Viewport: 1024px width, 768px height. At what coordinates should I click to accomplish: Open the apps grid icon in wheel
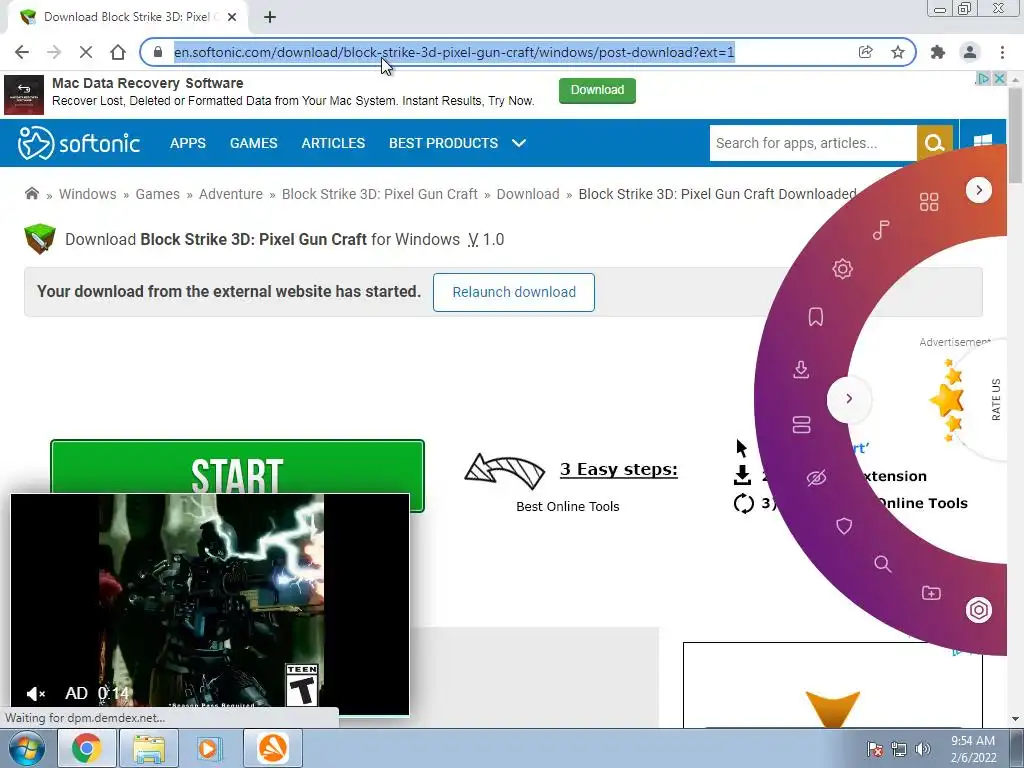[929, 202]
